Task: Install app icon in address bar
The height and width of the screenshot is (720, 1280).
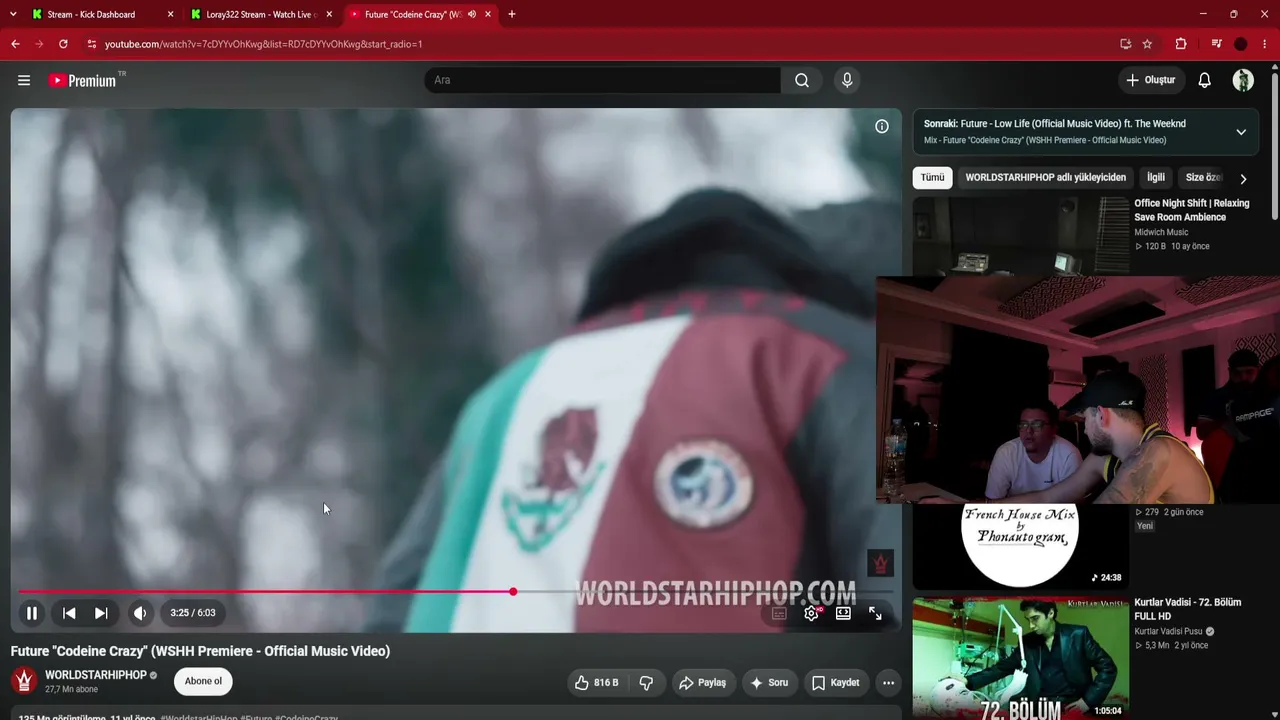Action: (x=1125, y=44)
